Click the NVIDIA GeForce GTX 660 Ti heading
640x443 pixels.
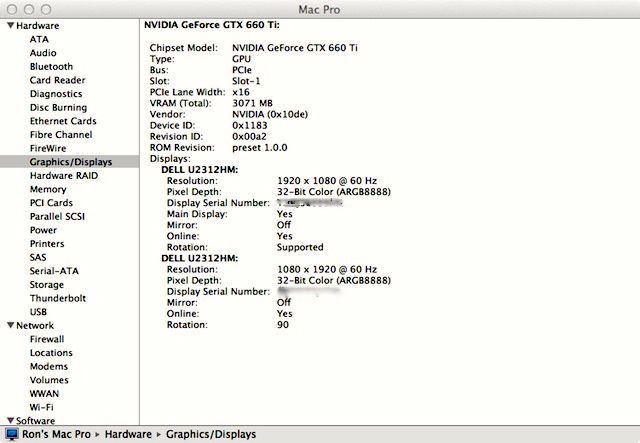[212, 25]
